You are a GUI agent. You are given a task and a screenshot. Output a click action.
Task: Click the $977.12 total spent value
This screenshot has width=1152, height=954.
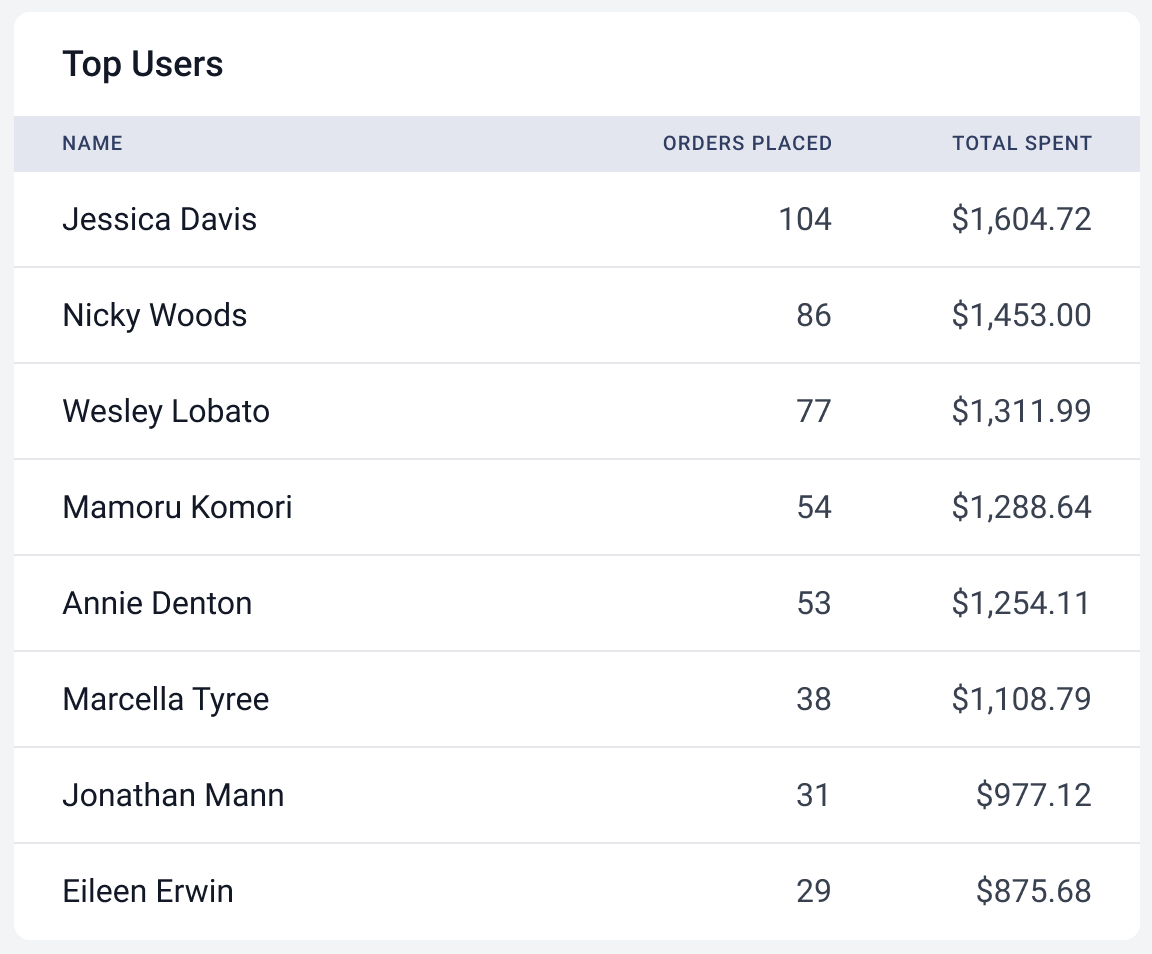click(x=1034, y=795)
